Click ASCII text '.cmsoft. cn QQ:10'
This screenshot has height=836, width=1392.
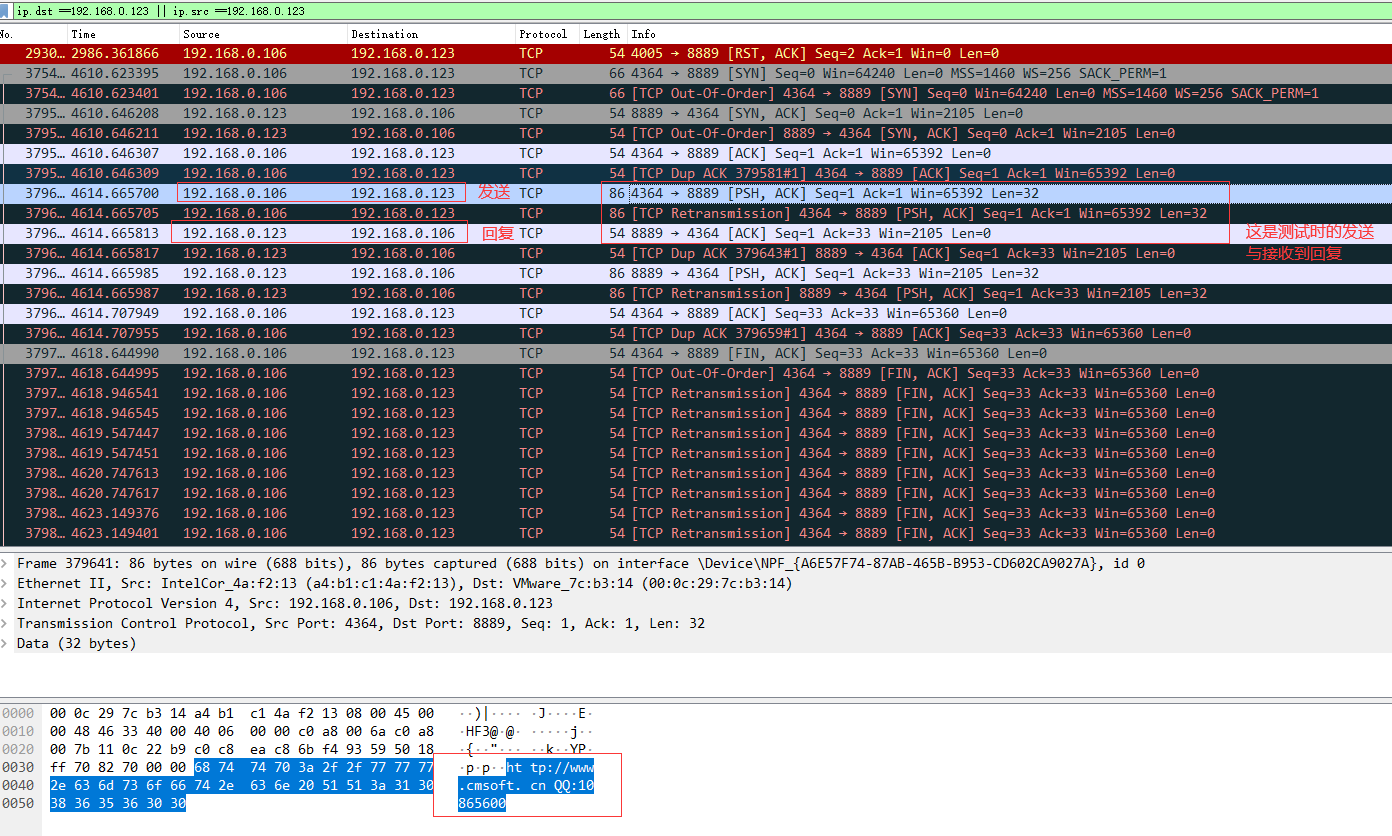tap(526, 785)
